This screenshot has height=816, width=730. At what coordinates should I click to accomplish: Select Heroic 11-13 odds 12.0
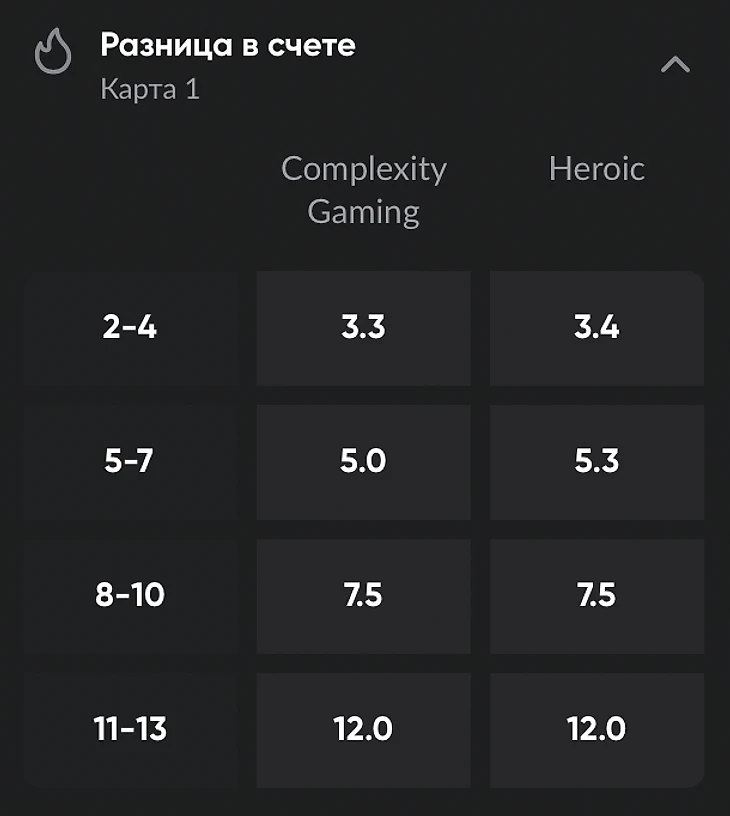[597, 730]
